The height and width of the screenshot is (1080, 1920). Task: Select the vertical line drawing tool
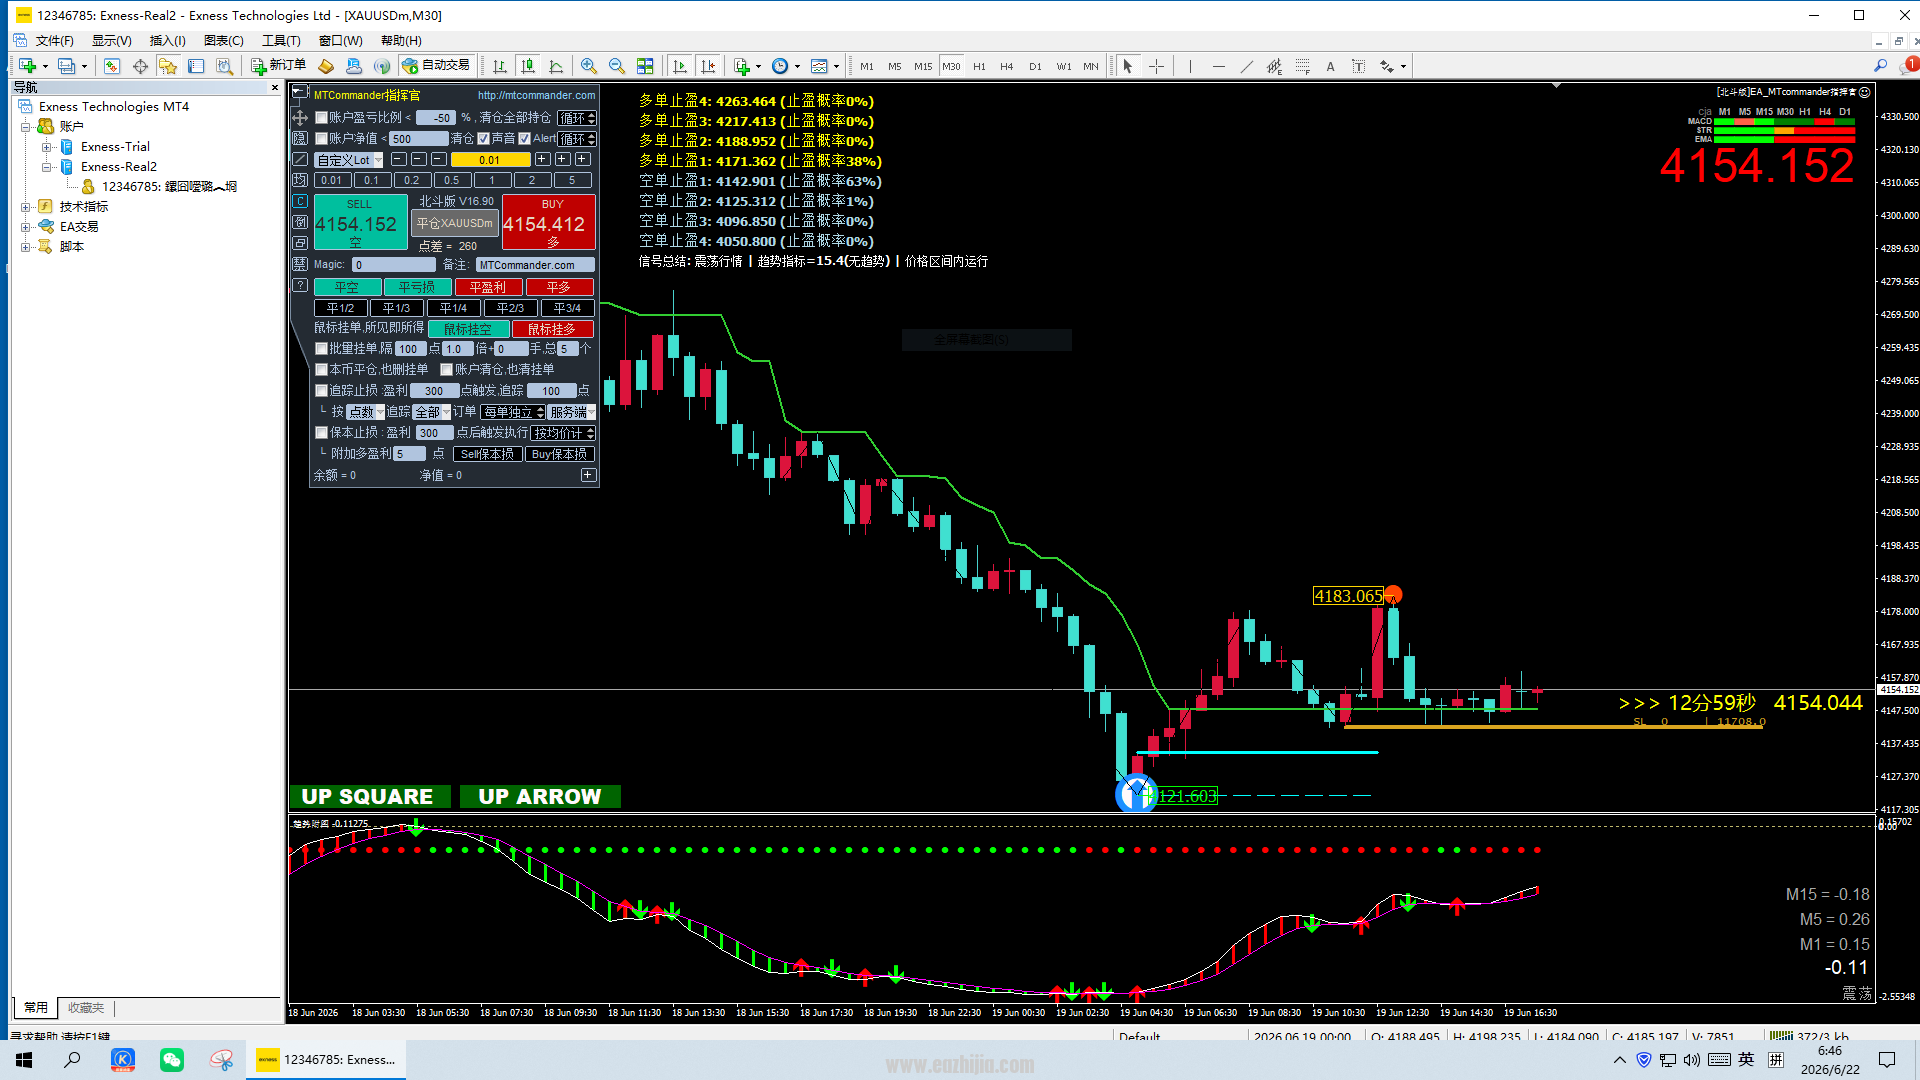click(x=1190, y=66)
